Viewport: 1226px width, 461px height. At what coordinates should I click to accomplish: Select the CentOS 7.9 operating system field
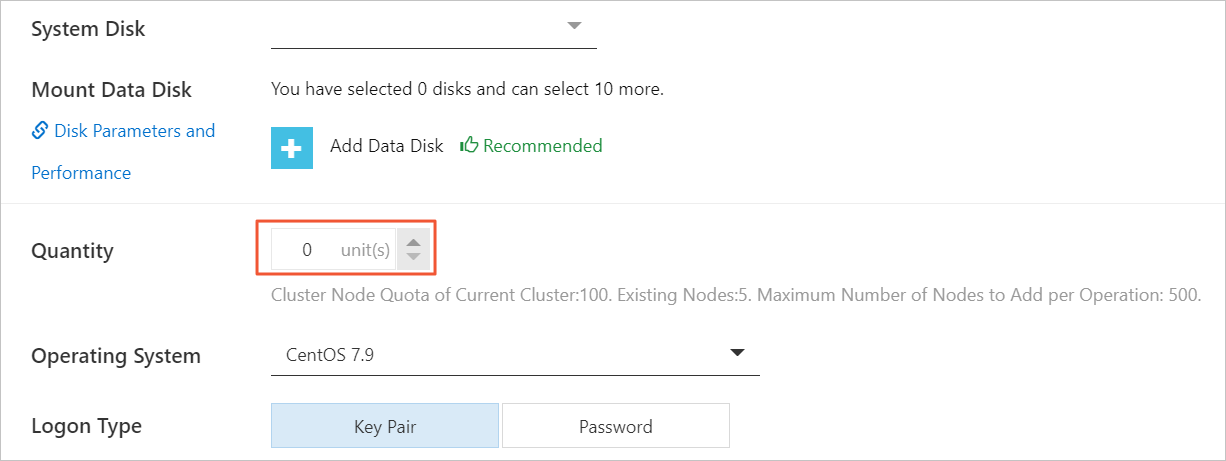click(515, 355)
